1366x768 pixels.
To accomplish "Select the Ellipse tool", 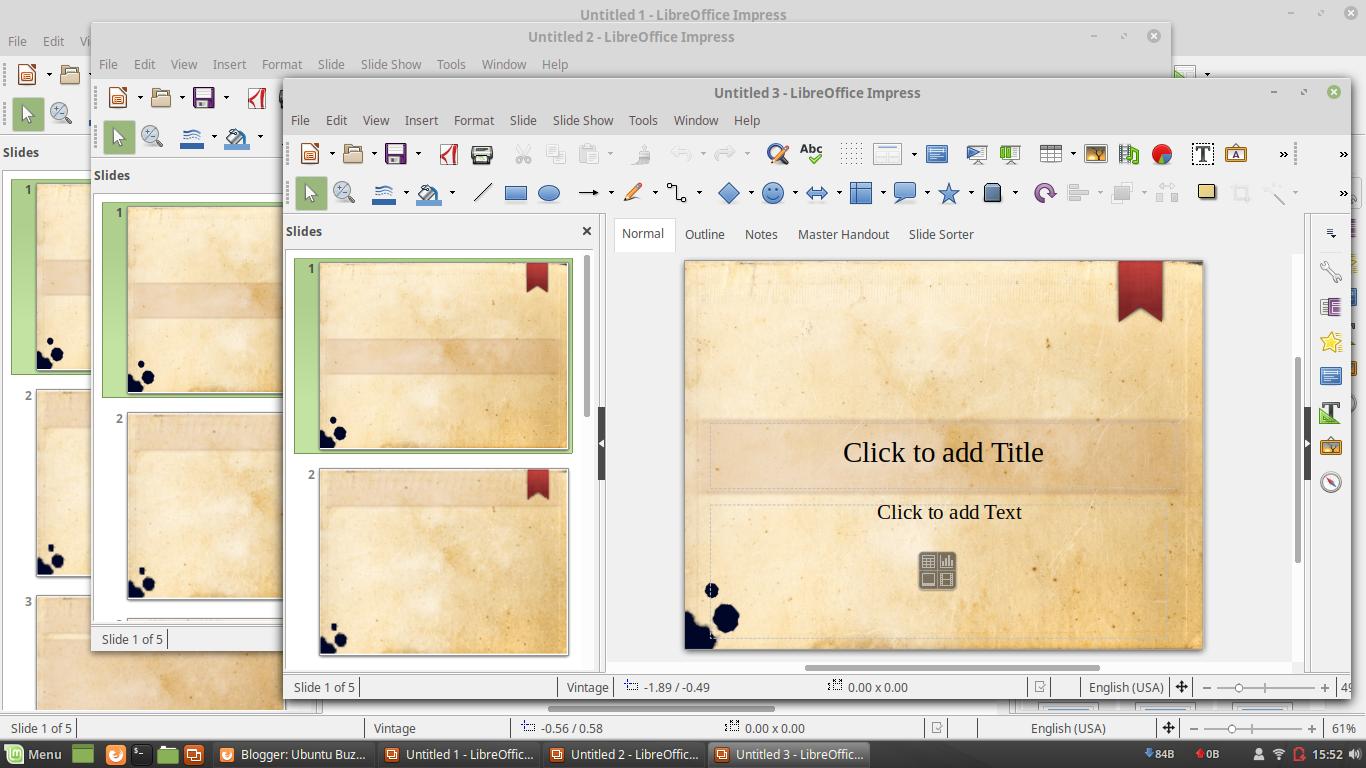I will pos(549,193).
